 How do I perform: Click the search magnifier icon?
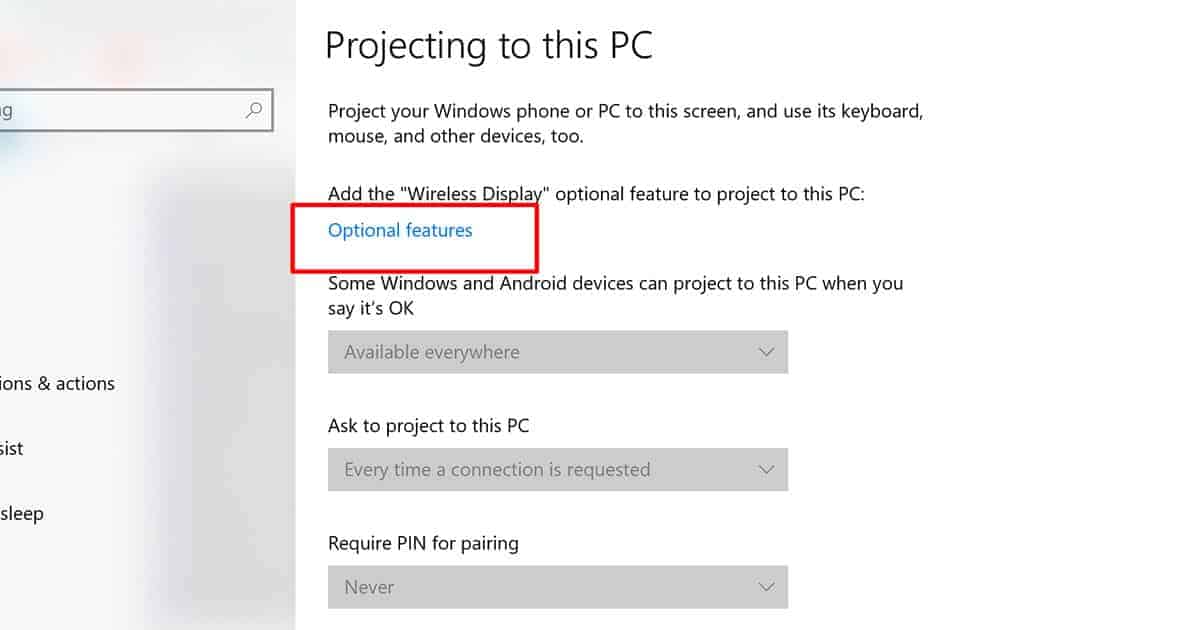tap(254, 109)
